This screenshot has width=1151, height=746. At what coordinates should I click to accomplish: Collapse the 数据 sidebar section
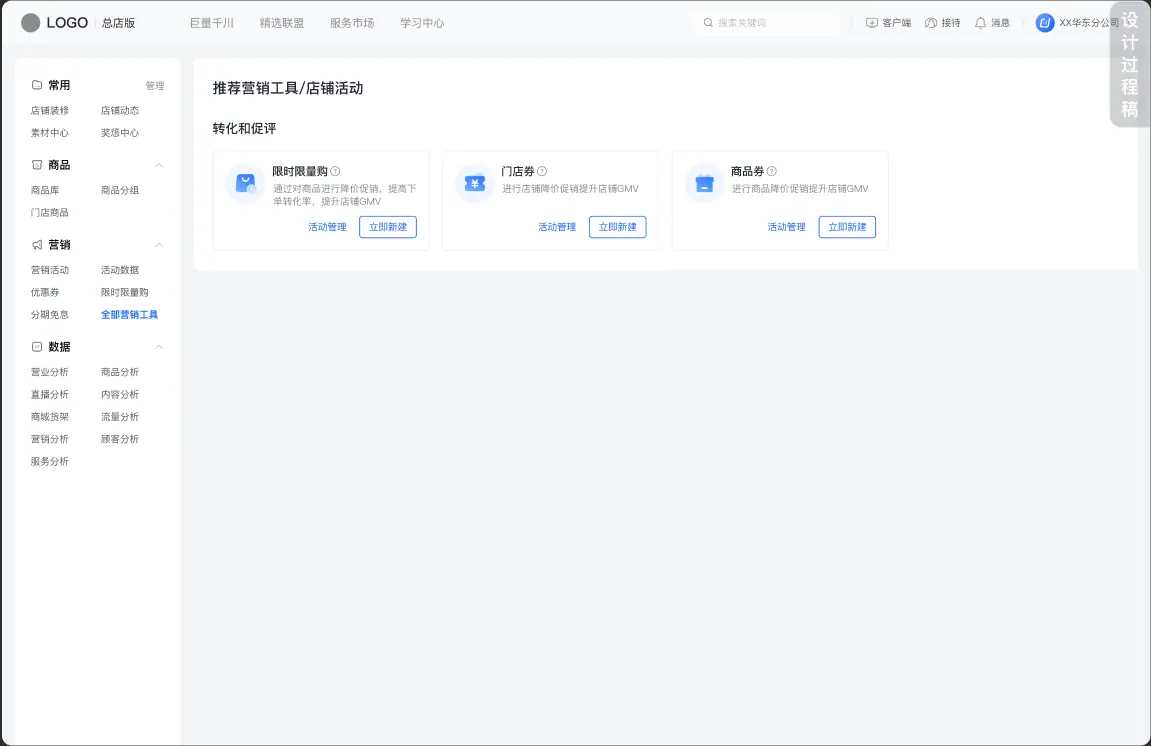pos(159,347)
